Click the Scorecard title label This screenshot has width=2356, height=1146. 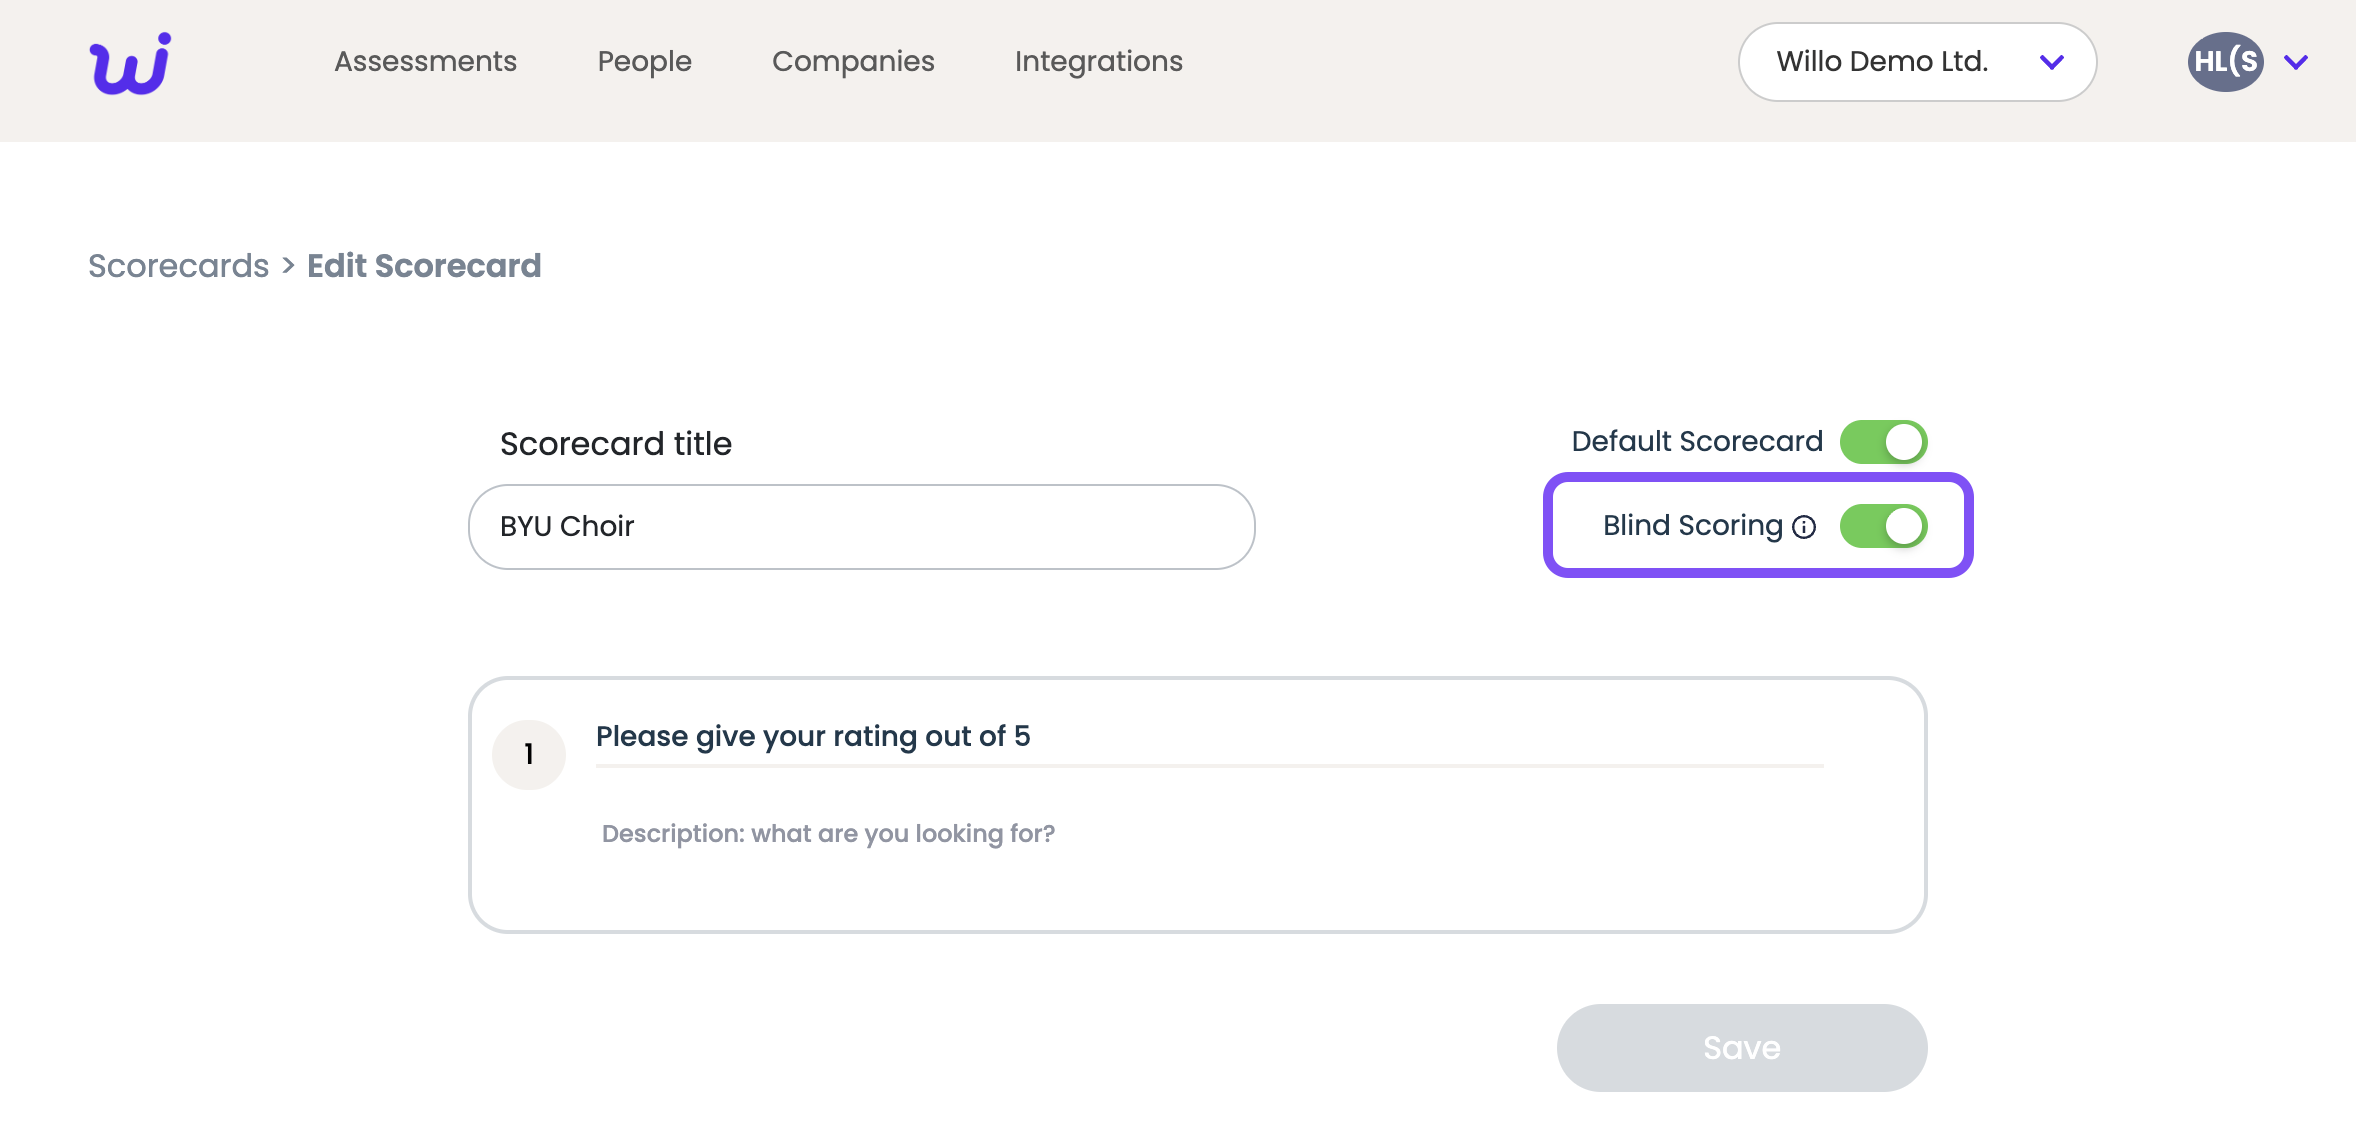[x=616, y=444]
